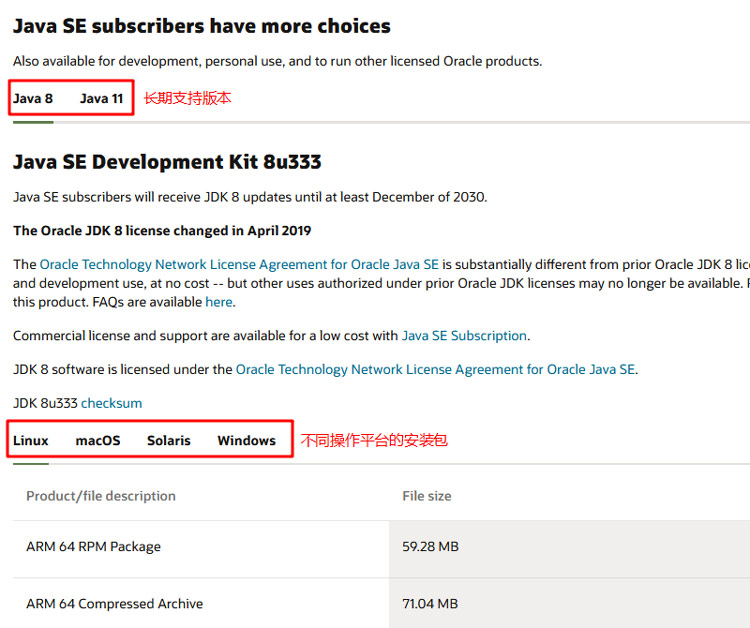This screenshot has width=750, height=628.
Task: Show Solaris installation packages
Action: click(168, 441)
